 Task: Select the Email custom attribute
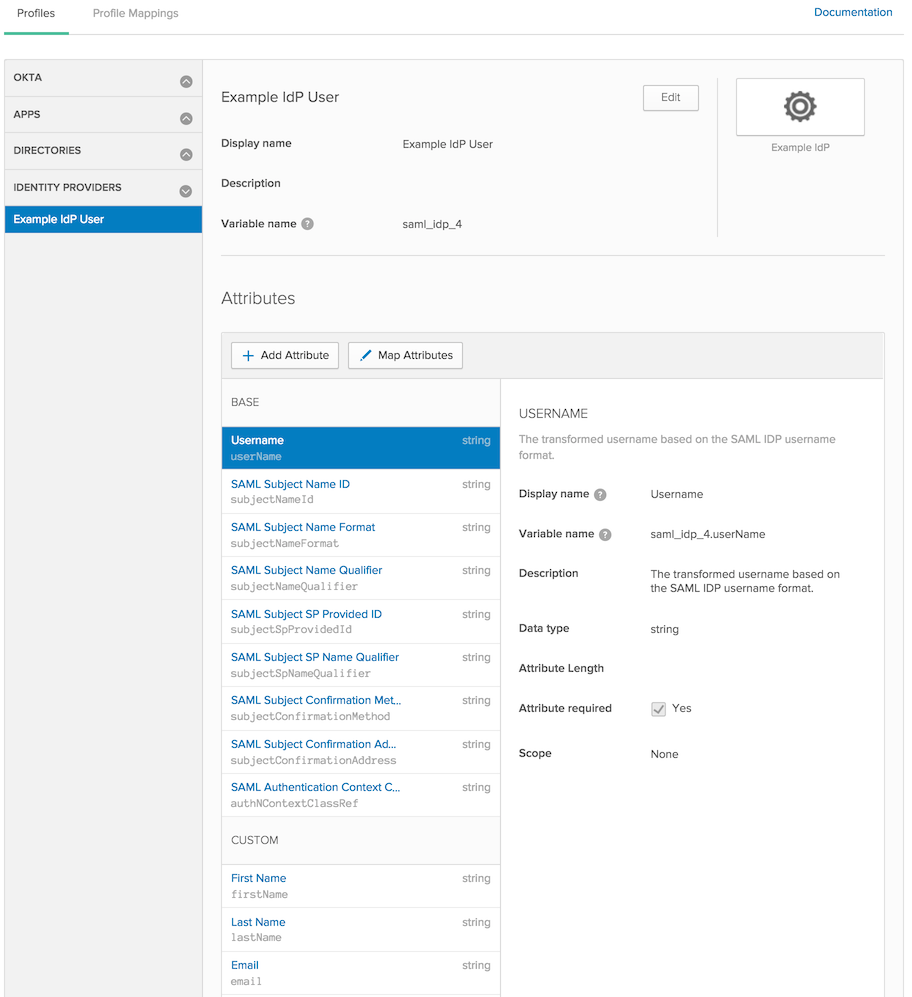[245, 965]
